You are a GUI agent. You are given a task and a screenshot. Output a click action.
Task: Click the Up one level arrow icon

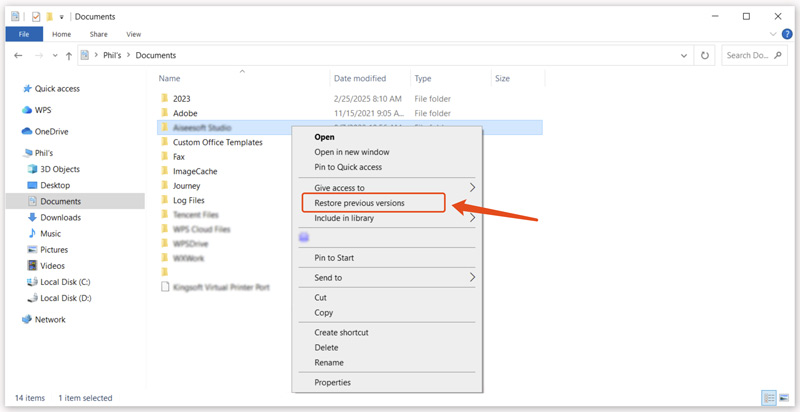(x=68, y=56)
